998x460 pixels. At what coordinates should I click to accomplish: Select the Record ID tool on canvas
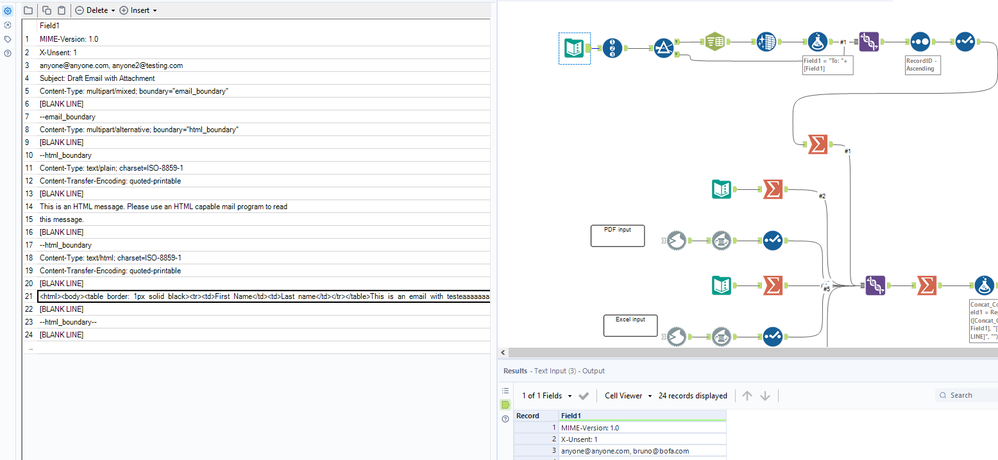coord(613,48)
